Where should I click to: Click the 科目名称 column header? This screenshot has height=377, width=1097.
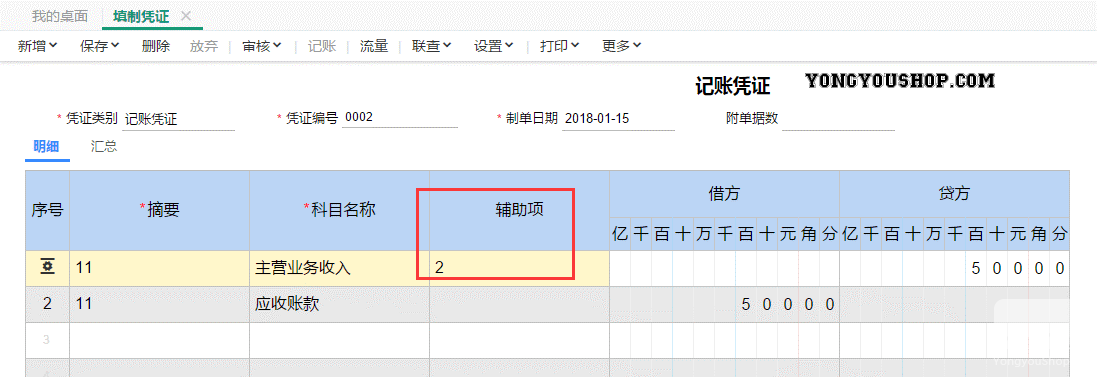(x=339, y=210)
